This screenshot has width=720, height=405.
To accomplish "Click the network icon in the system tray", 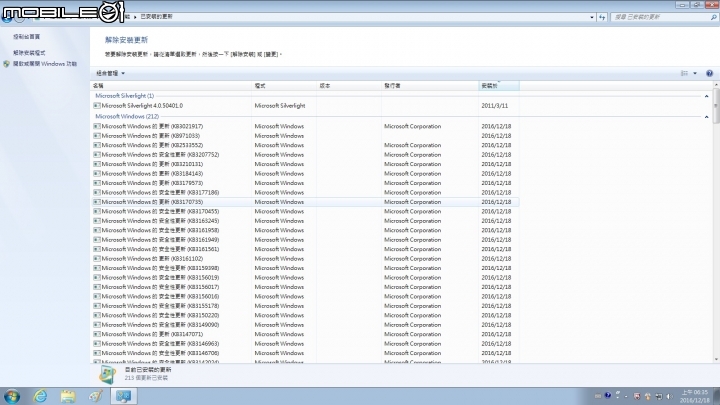I will point(659,396).
